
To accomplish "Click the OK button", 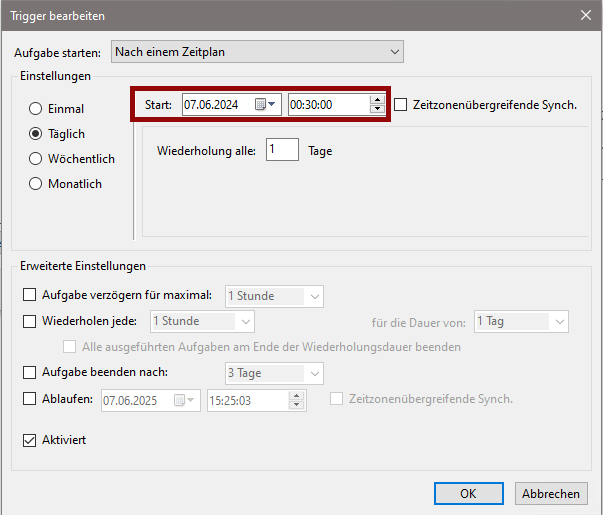I will point(469,493).
